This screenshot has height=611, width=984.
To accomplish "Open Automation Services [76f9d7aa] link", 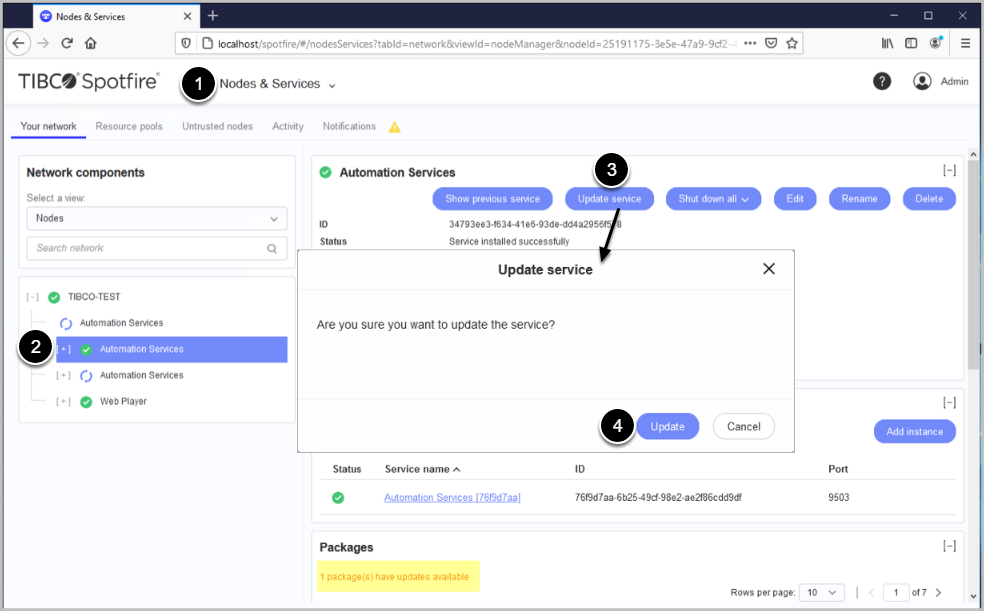I will (x=452, y=498).
